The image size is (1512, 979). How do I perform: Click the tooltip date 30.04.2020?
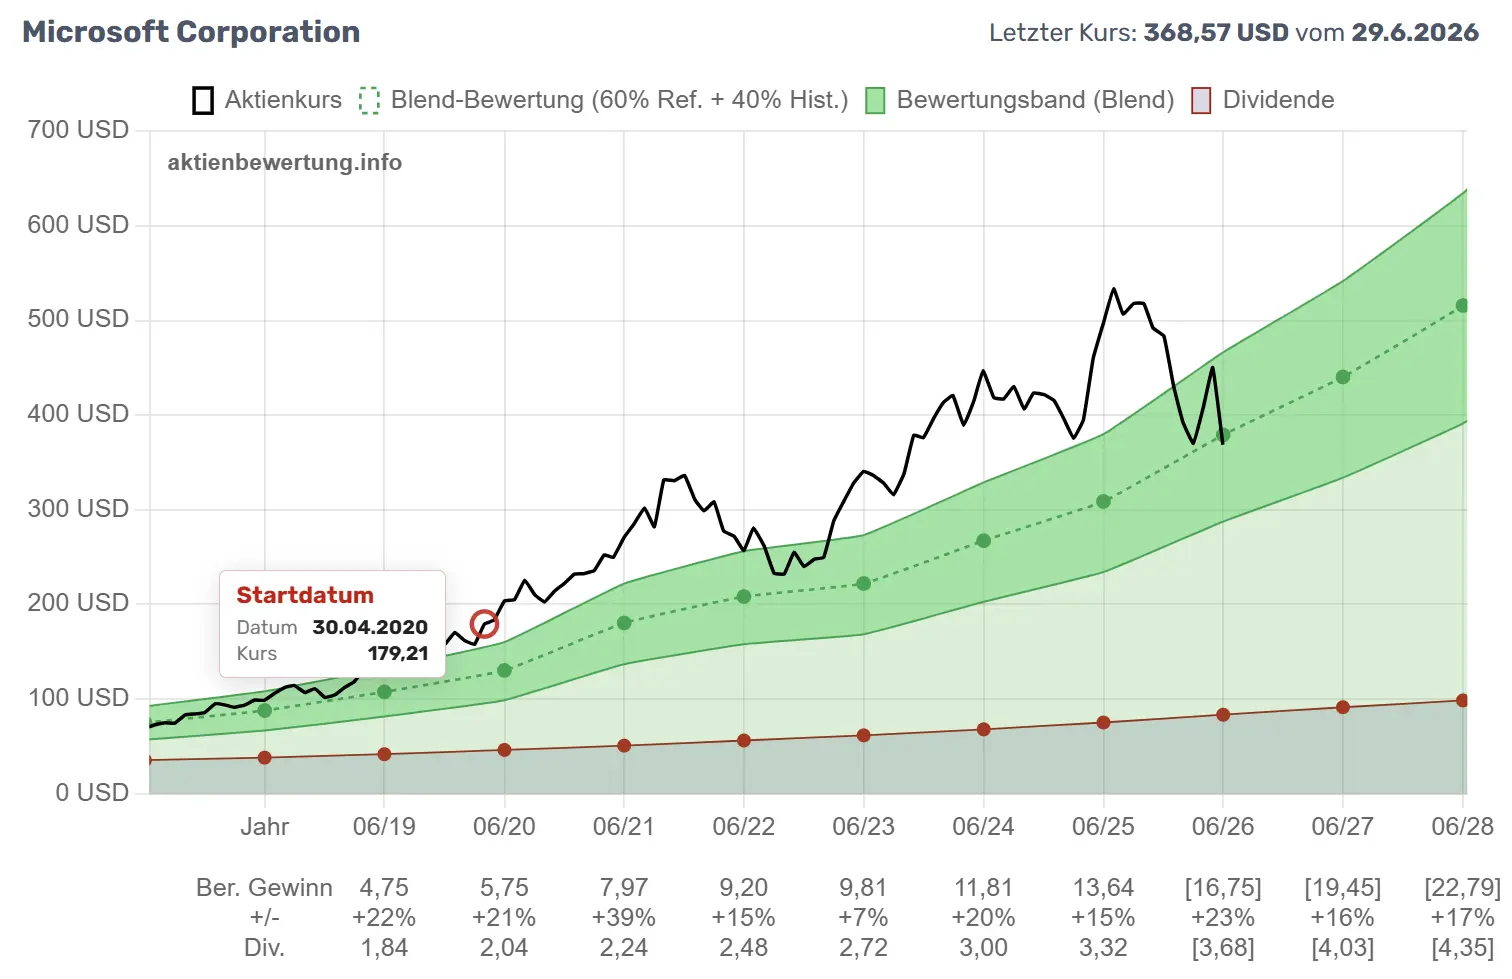tap(370, 627)
